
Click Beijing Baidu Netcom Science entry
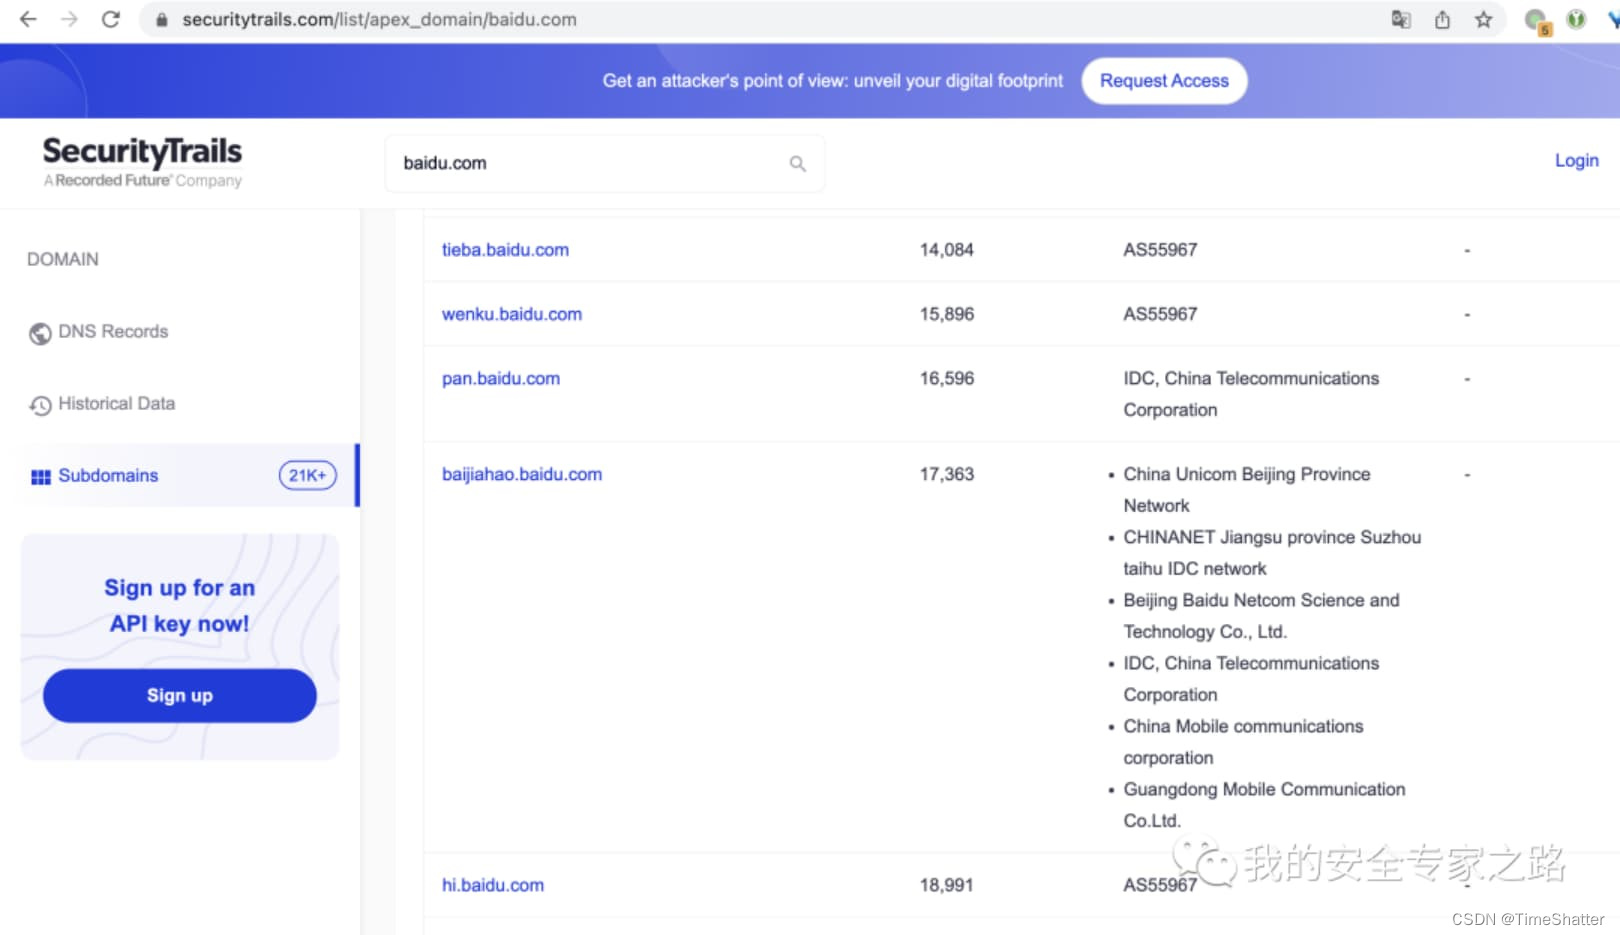coord(1261,616)
